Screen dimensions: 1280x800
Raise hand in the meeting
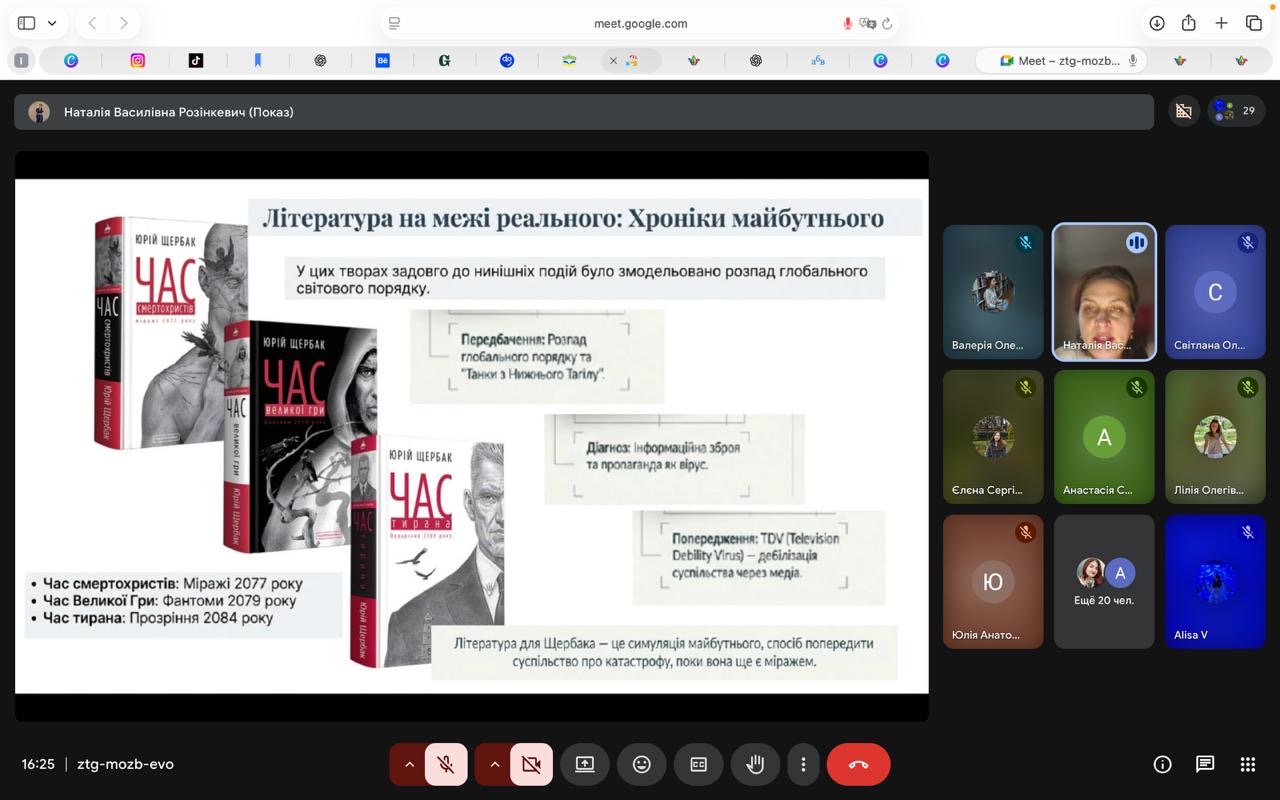[x=755, y=764]
